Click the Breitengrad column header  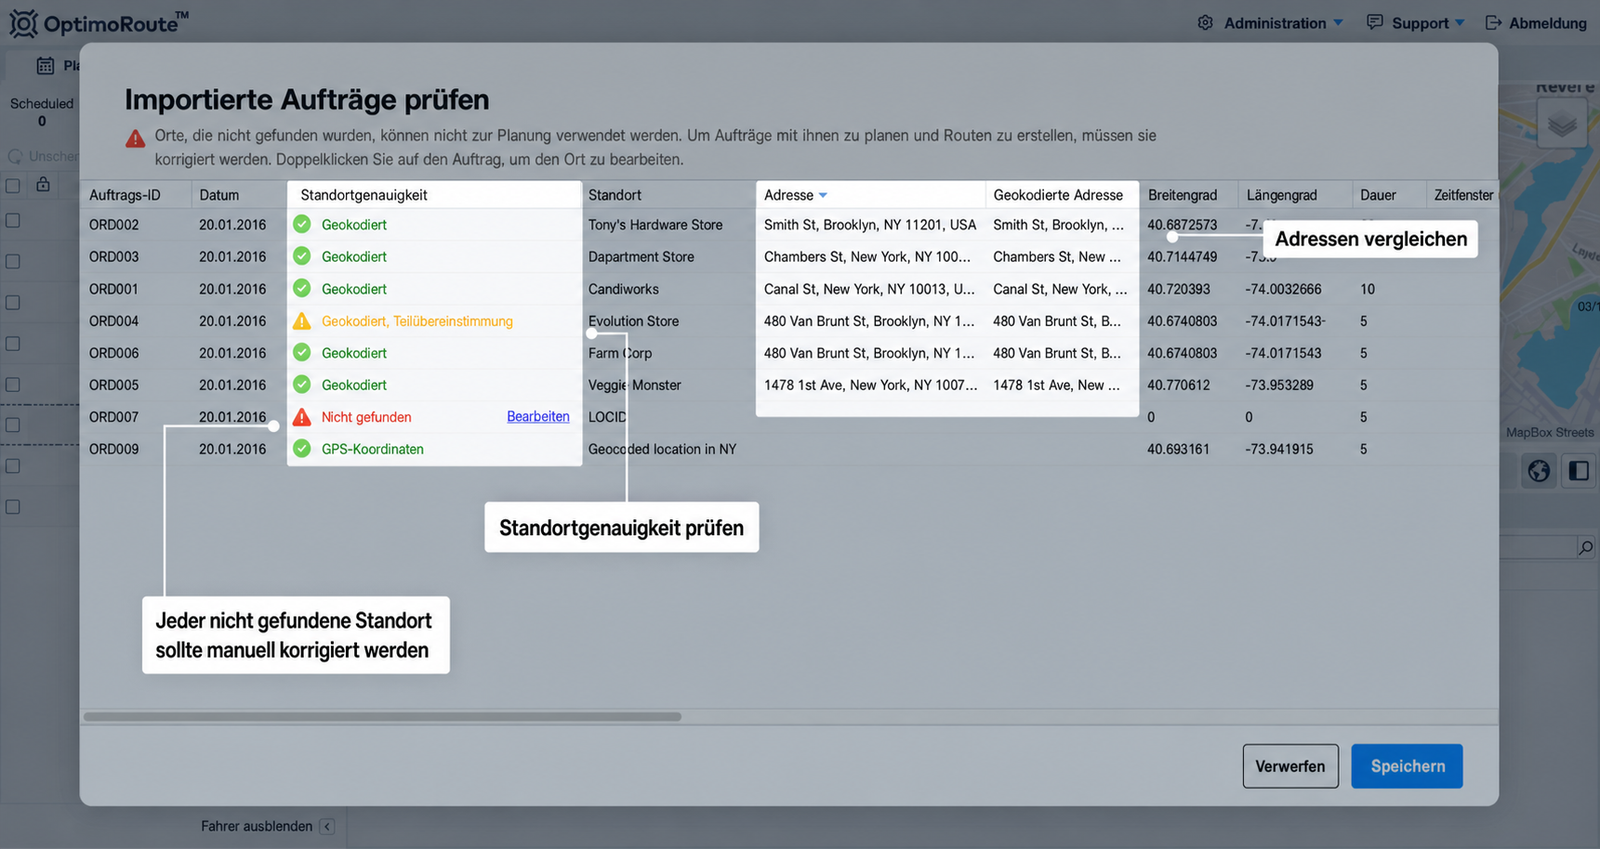[x=1183, y=195]
